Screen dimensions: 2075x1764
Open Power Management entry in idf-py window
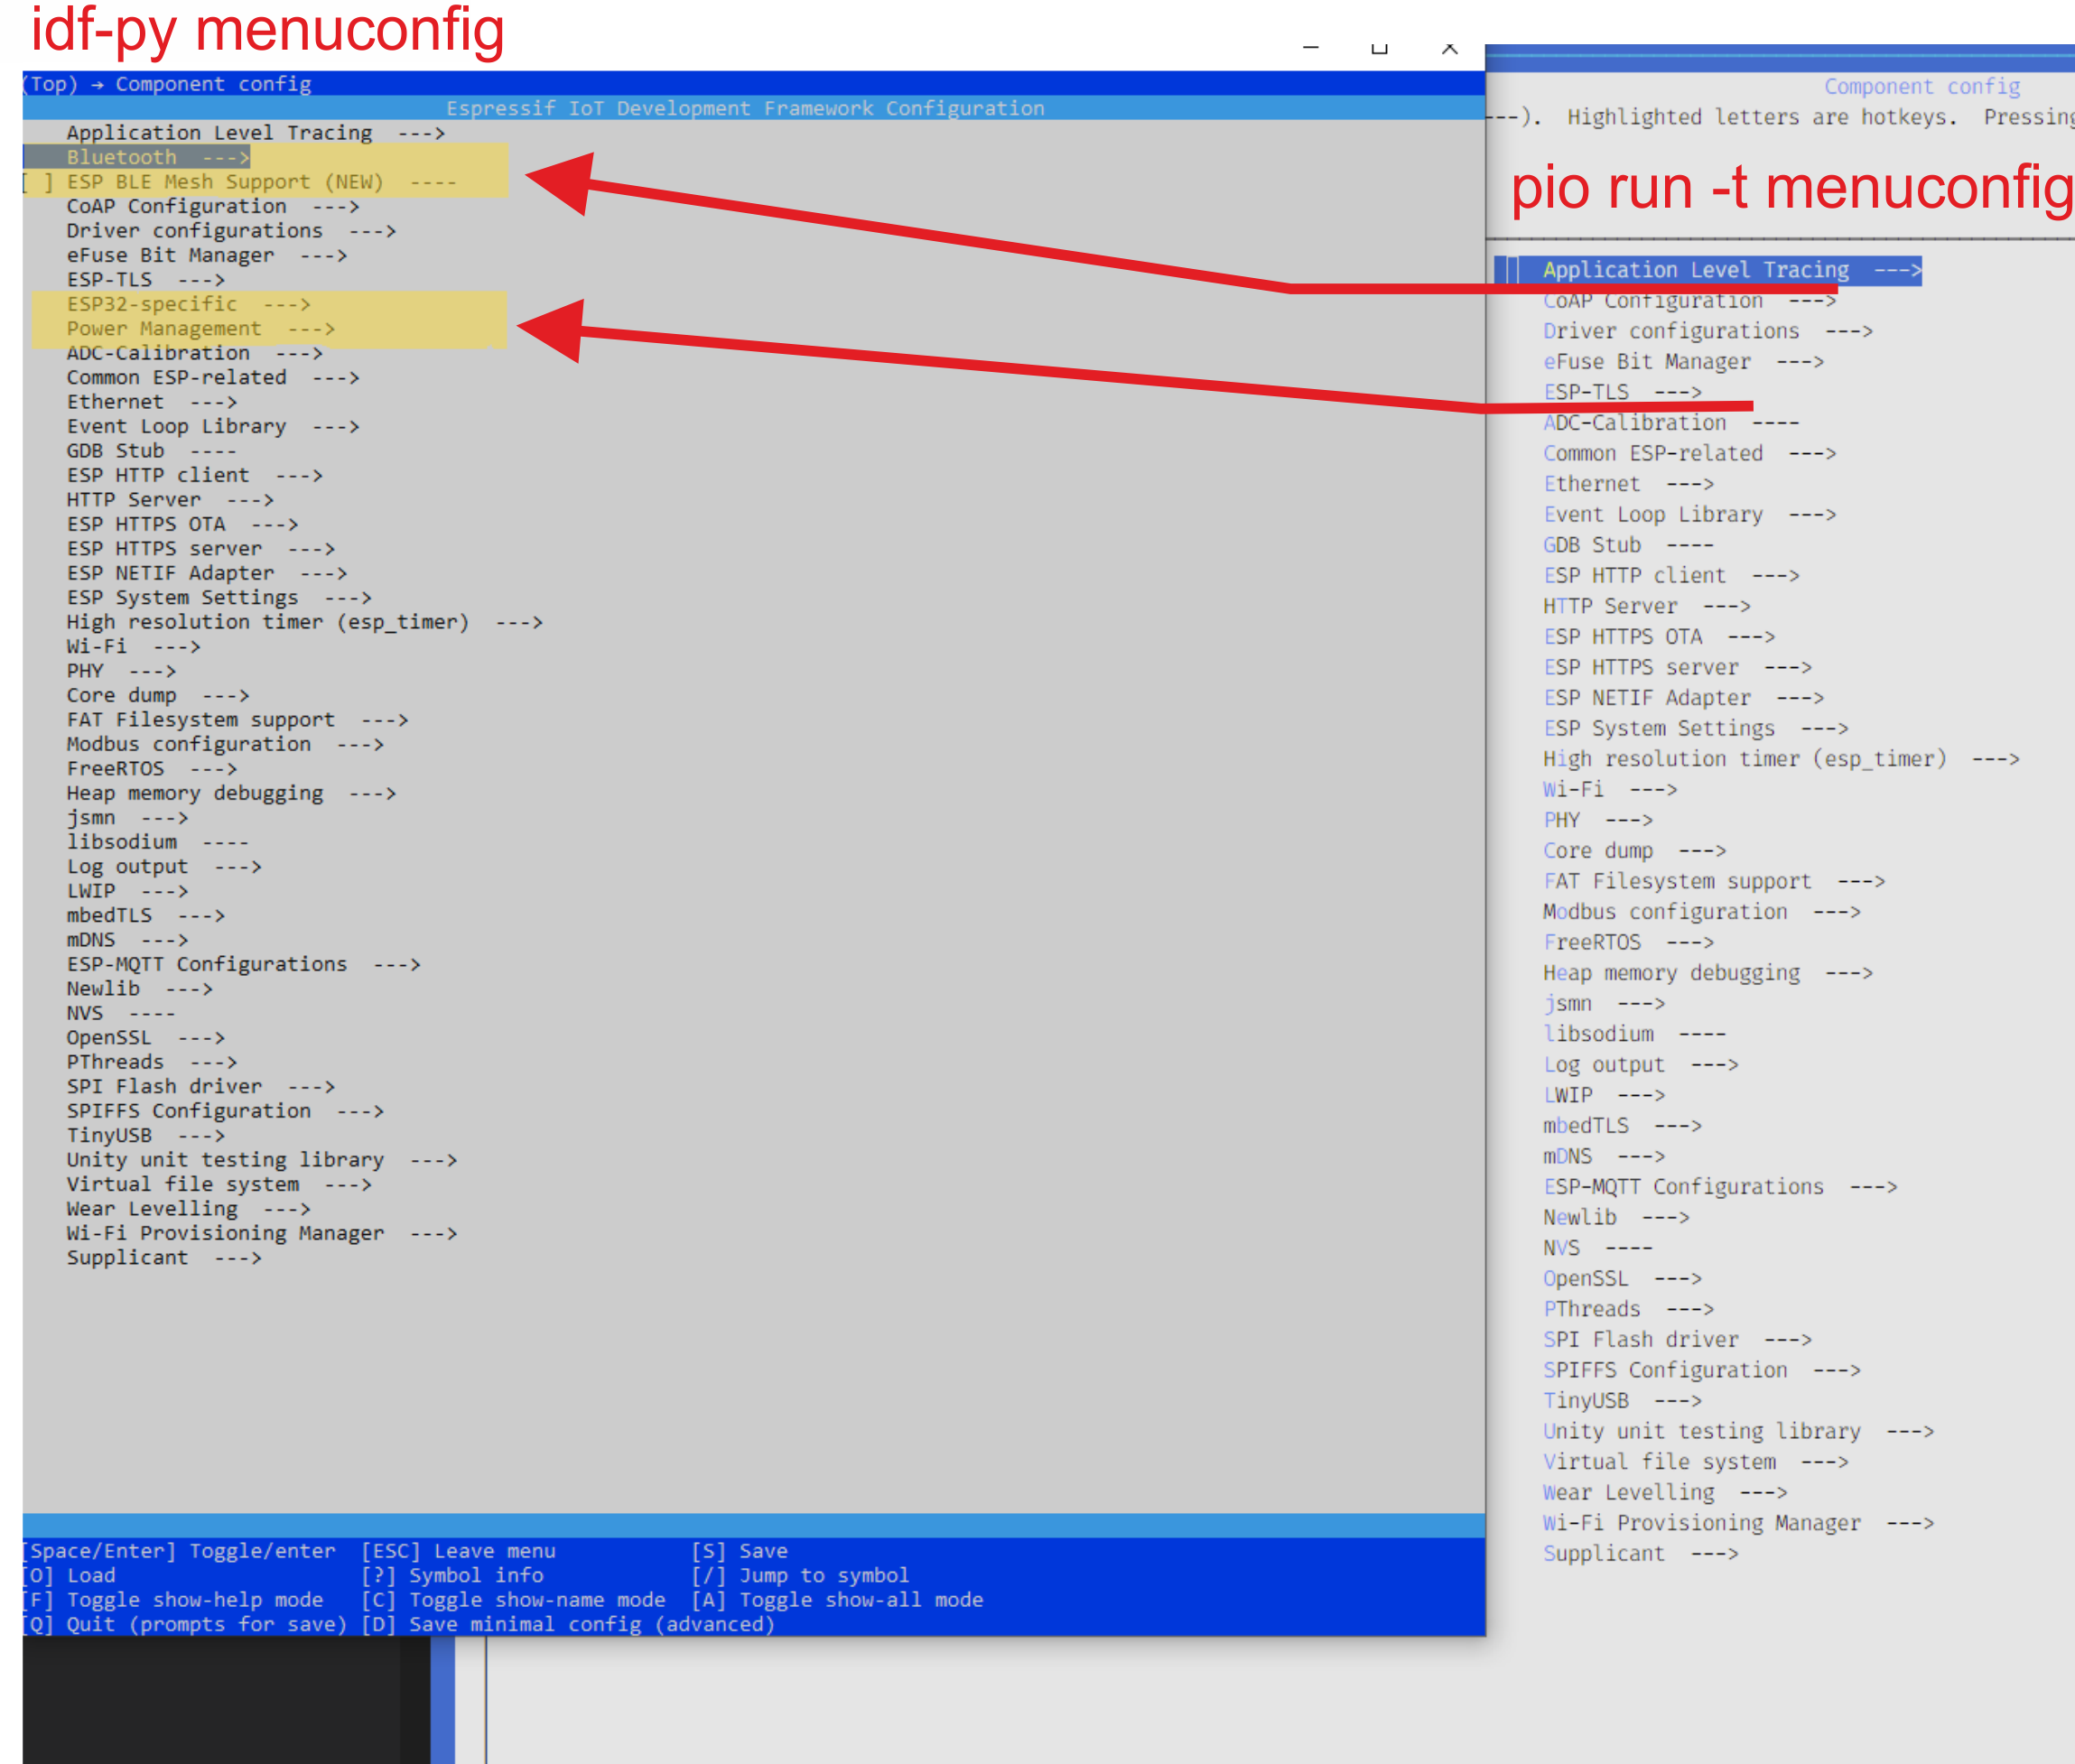click(200, 328)
